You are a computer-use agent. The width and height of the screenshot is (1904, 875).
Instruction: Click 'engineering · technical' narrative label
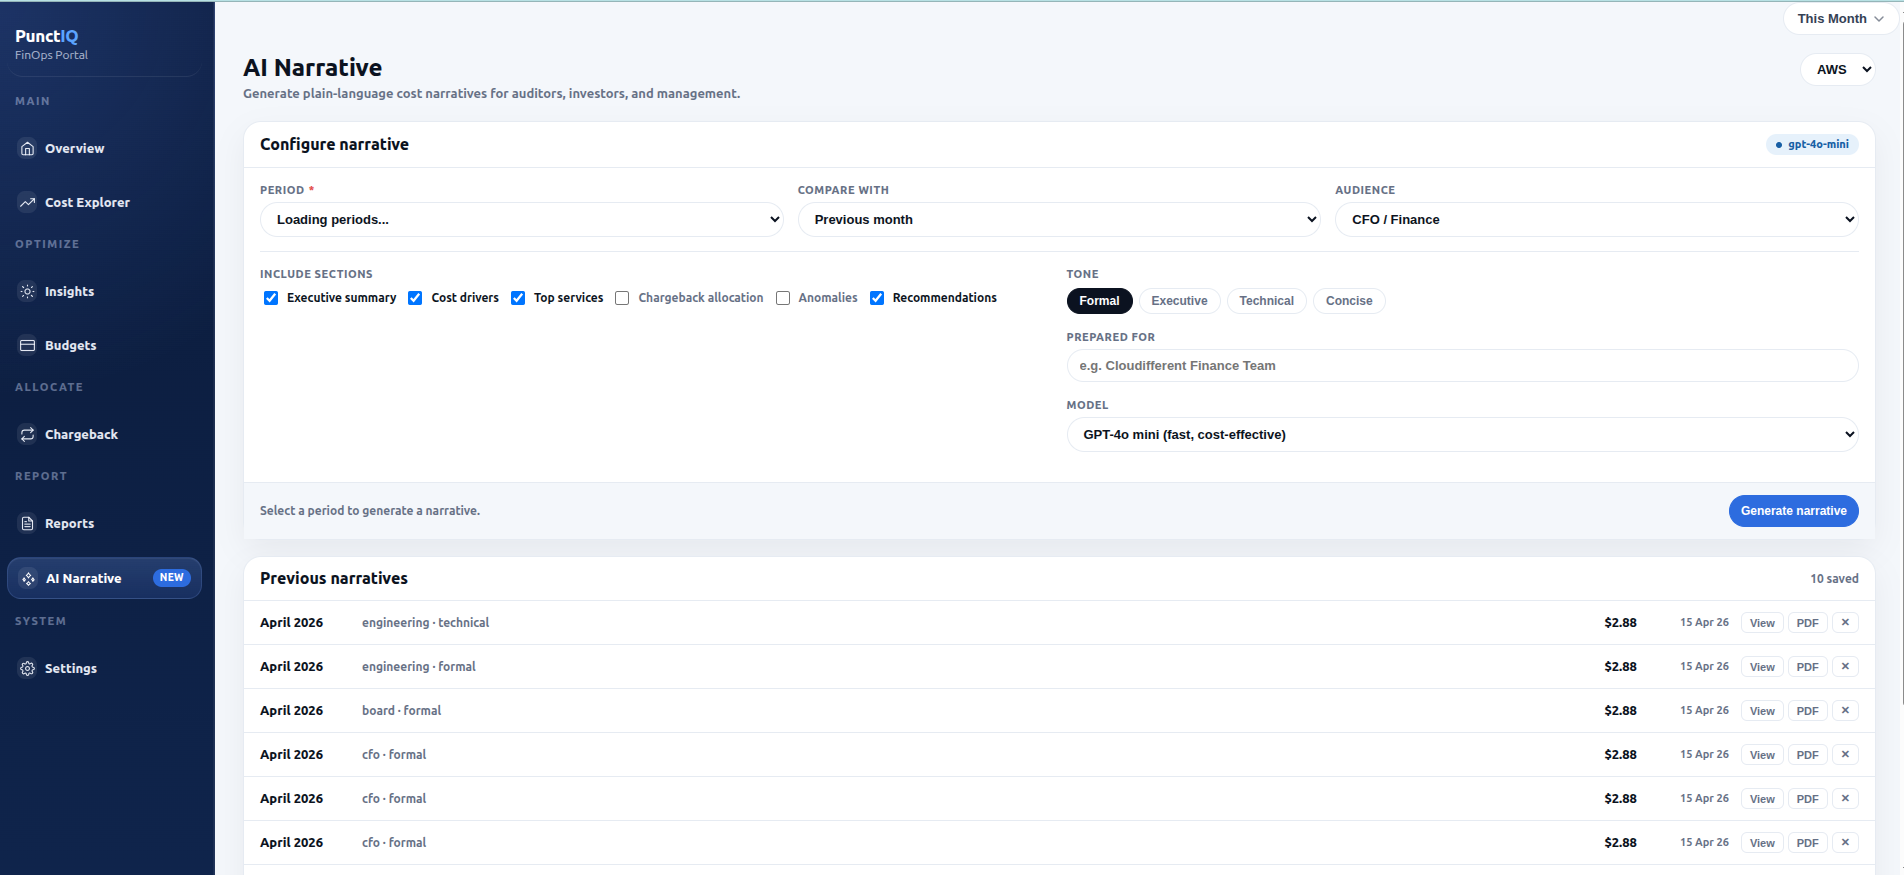point(425,622)
